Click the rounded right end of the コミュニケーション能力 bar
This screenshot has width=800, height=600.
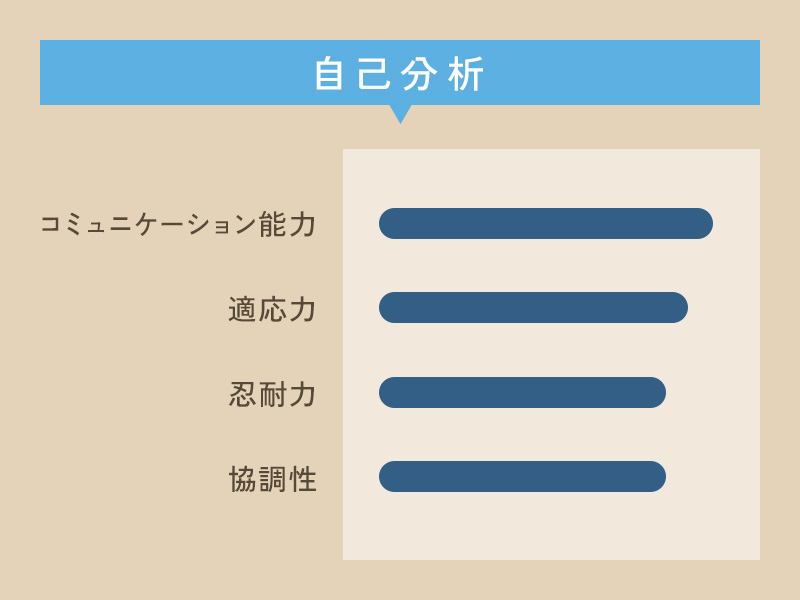[701, 223]
